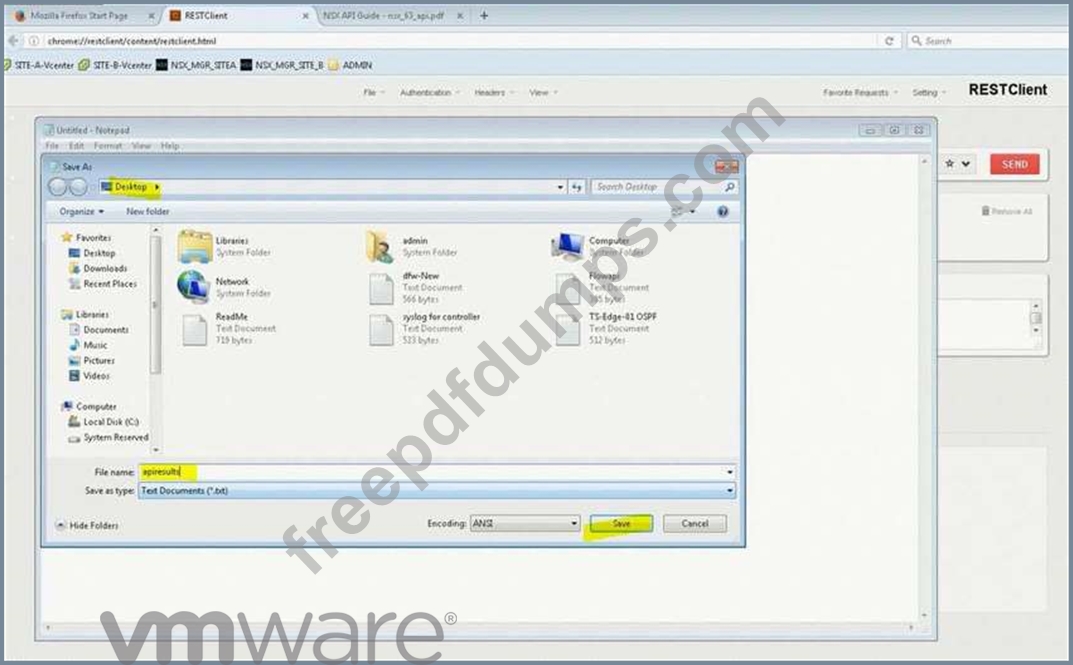Click the Save button in Save As dialog
Viewport: 1073px width, 665px height.
pyautogui.click(x=621, y=523)
